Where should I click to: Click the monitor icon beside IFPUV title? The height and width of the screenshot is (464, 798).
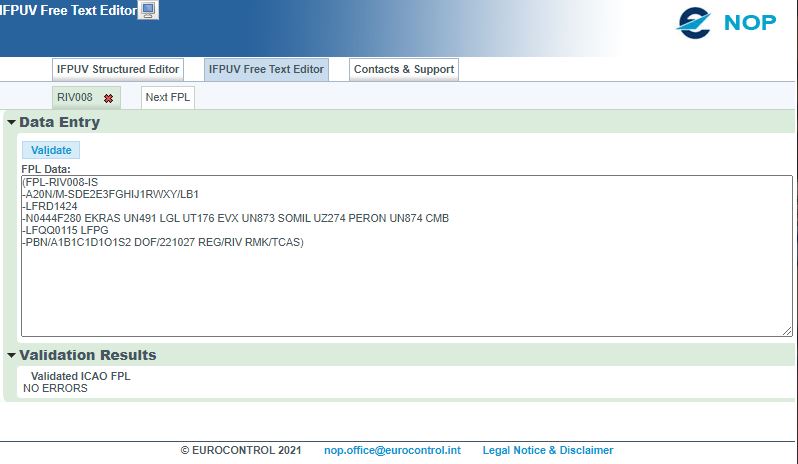[x=149, y=10]
